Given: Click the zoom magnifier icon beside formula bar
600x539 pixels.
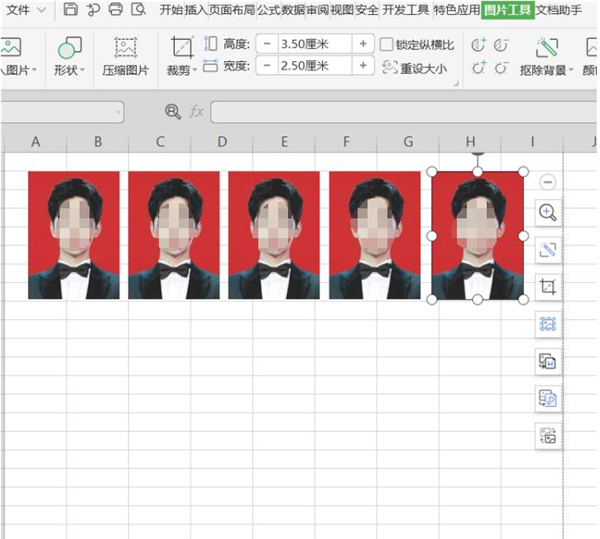Looking at the screenshot, I should [x=173, y=112].
